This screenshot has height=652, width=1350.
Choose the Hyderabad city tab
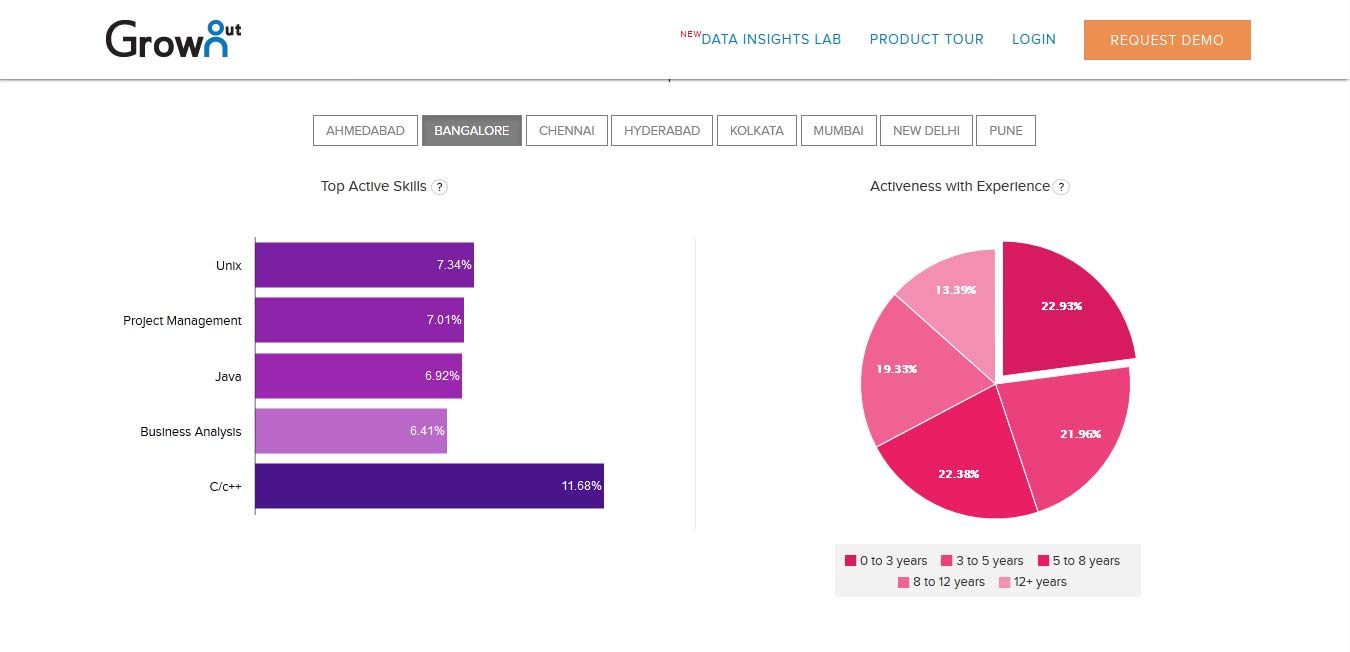[661, 131]
